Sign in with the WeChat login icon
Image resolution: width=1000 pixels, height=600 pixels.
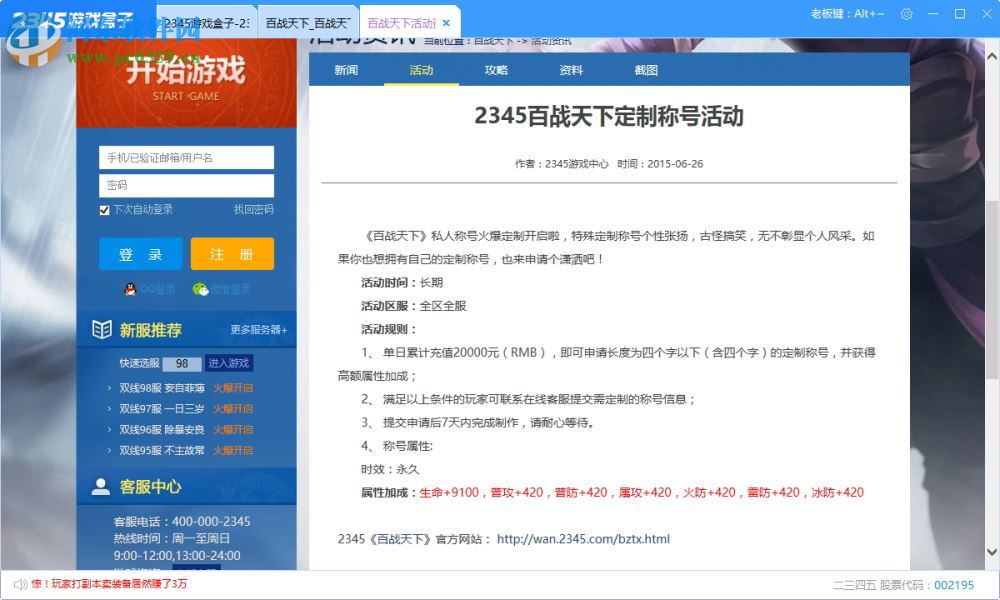200,289
